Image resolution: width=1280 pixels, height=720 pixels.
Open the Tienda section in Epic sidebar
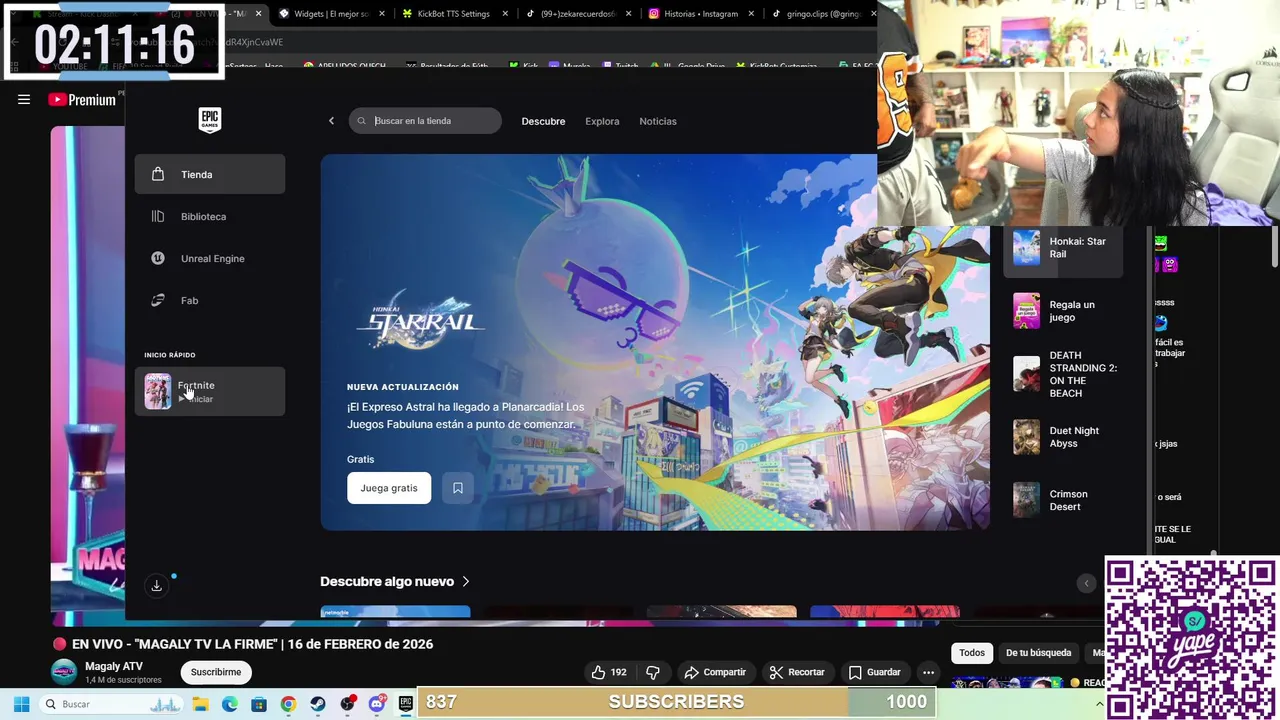click(x=210, y=174)
